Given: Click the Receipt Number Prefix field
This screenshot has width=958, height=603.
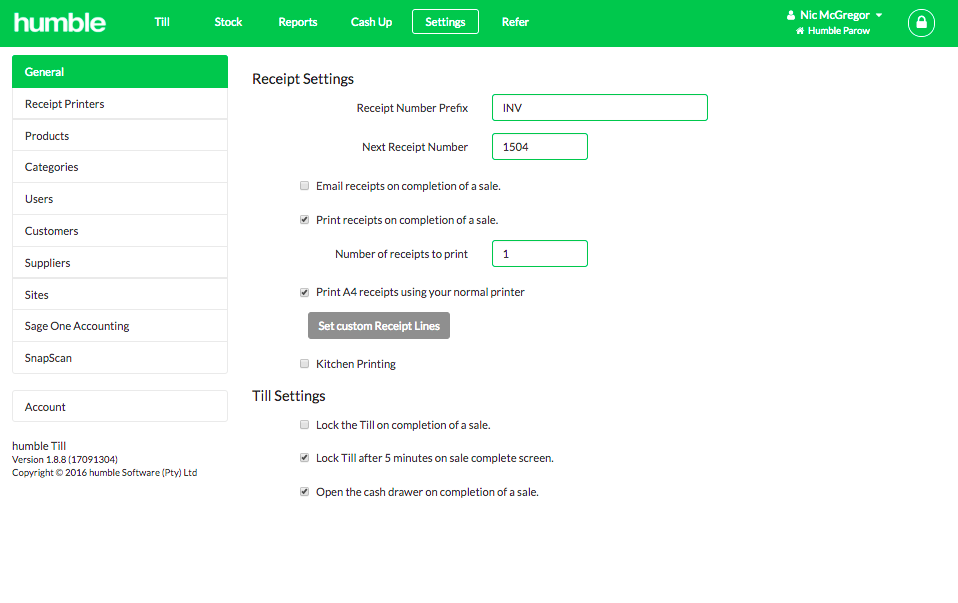Looking at the screenshot, I should 599,108.
